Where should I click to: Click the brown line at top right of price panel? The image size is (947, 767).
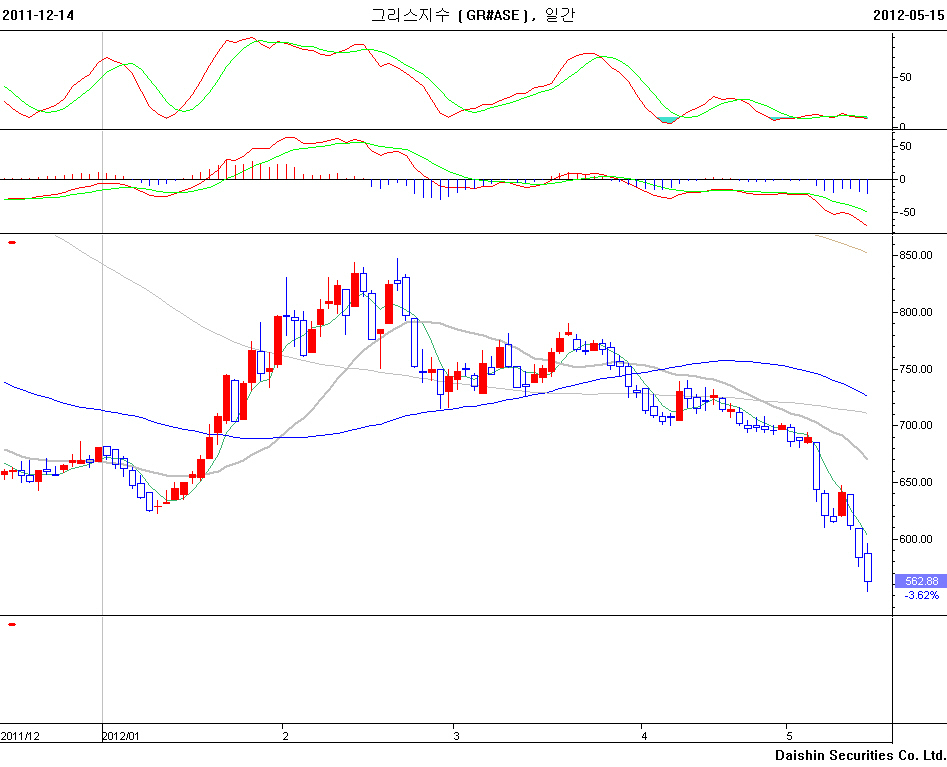[x=842, y=244]
